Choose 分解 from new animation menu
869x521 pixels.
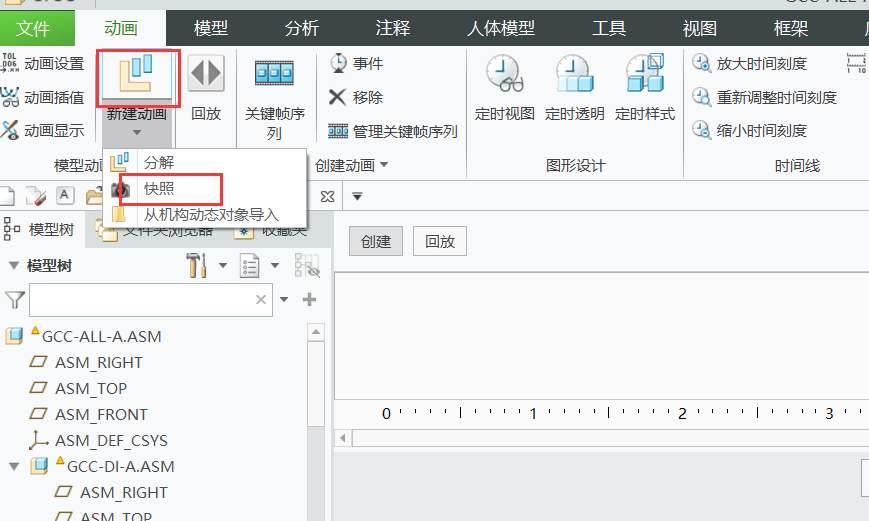tap(205, 162)
